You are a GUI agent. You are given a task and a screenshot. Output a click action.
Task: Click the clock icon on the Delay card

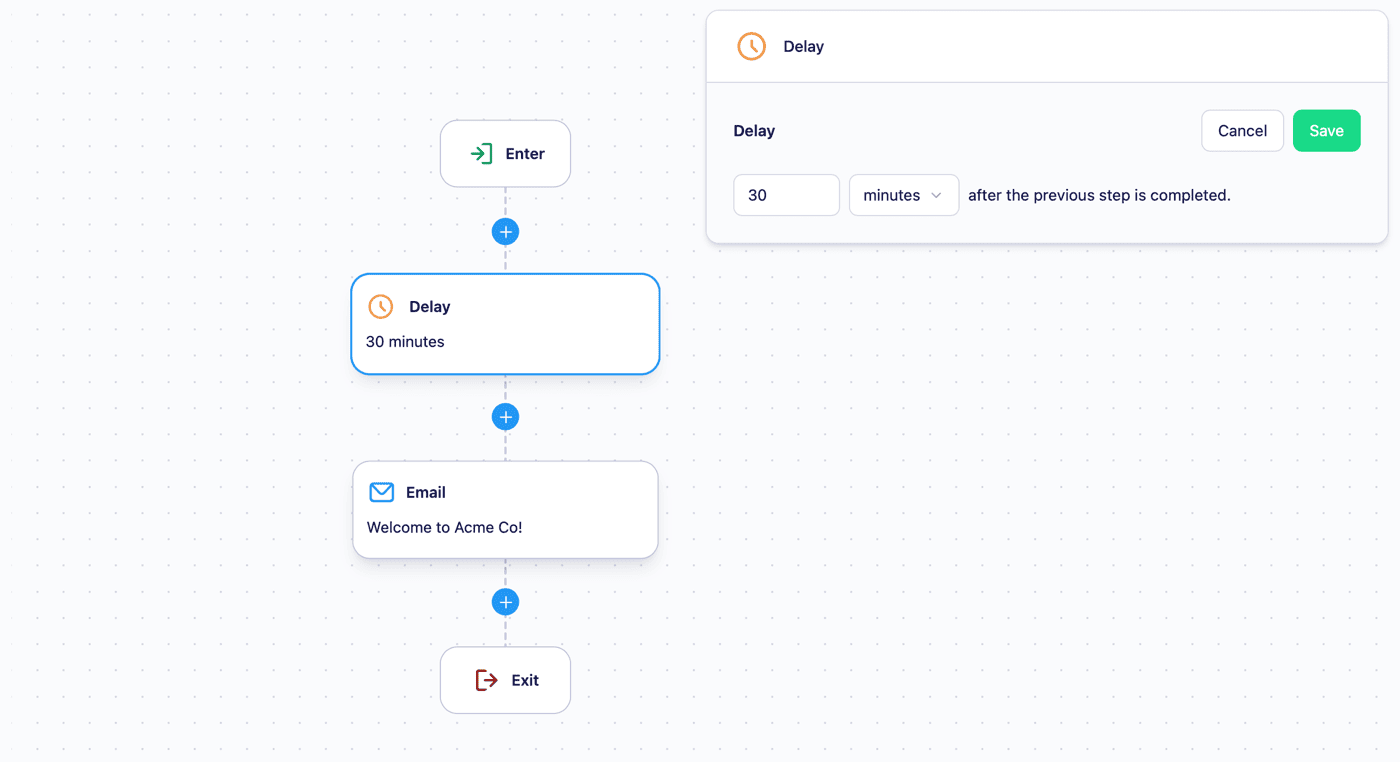(380, 306)
